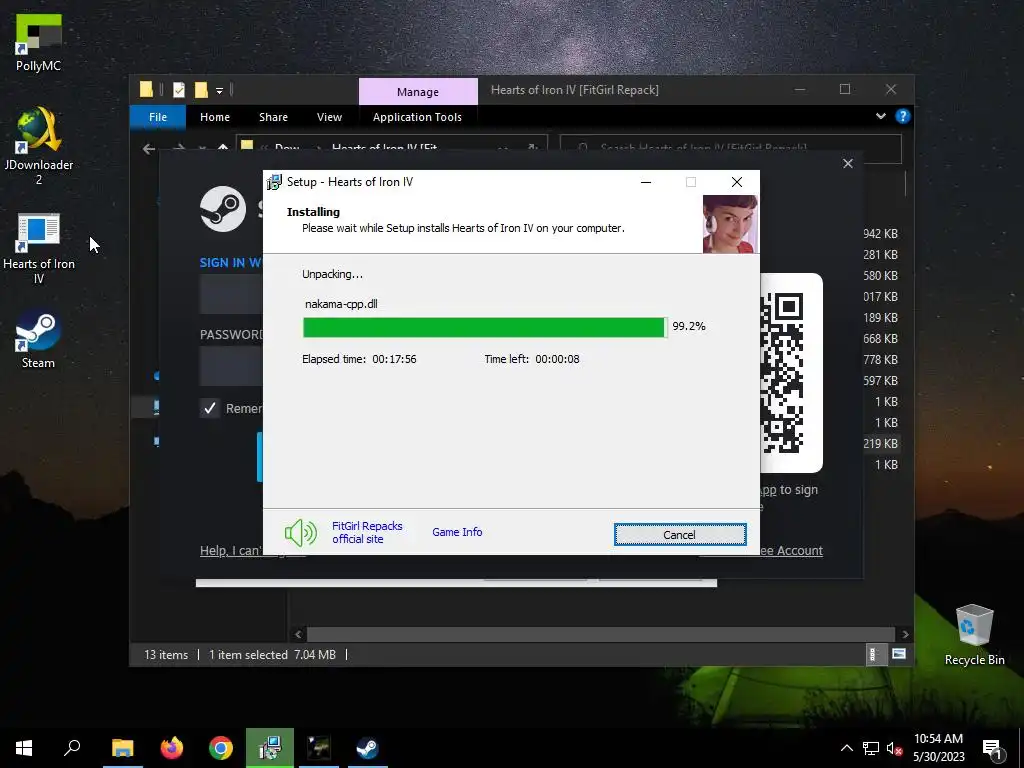
Task: Toggle Steam Remember me checkbox
Action: pos(210,408)
